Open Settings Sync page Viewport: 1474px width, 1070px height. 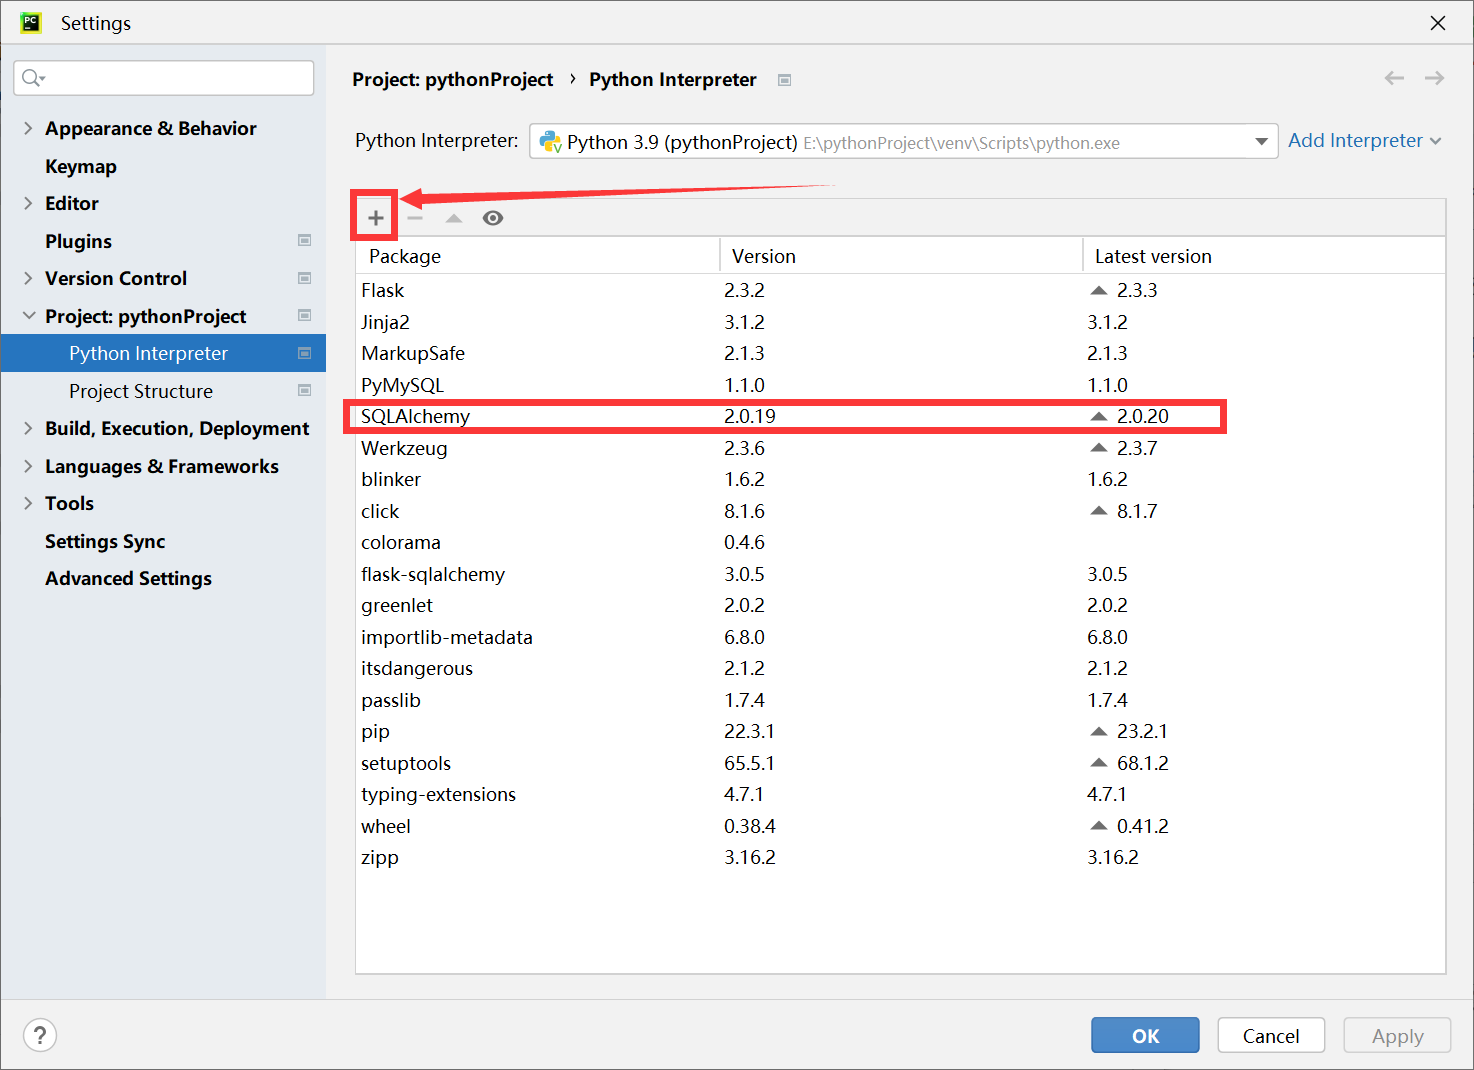pos(105,541)
